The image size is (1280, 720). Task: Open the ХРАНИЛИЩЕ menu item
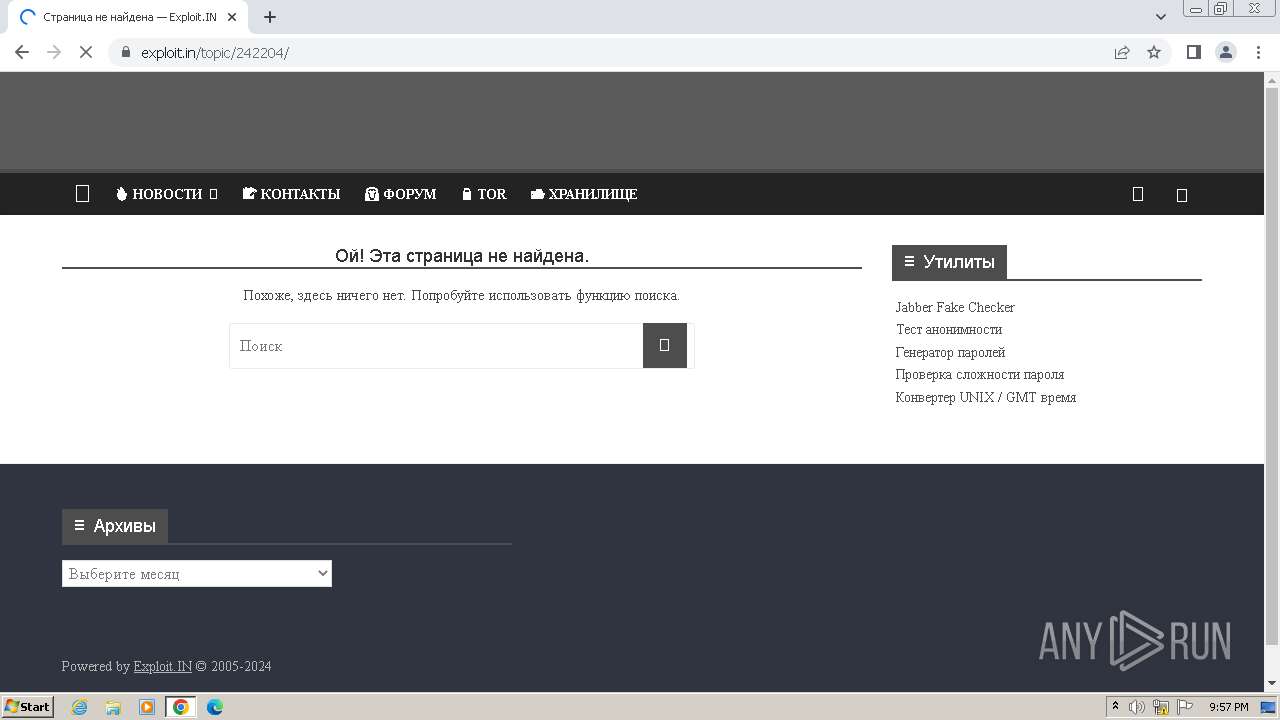[584, 194]
